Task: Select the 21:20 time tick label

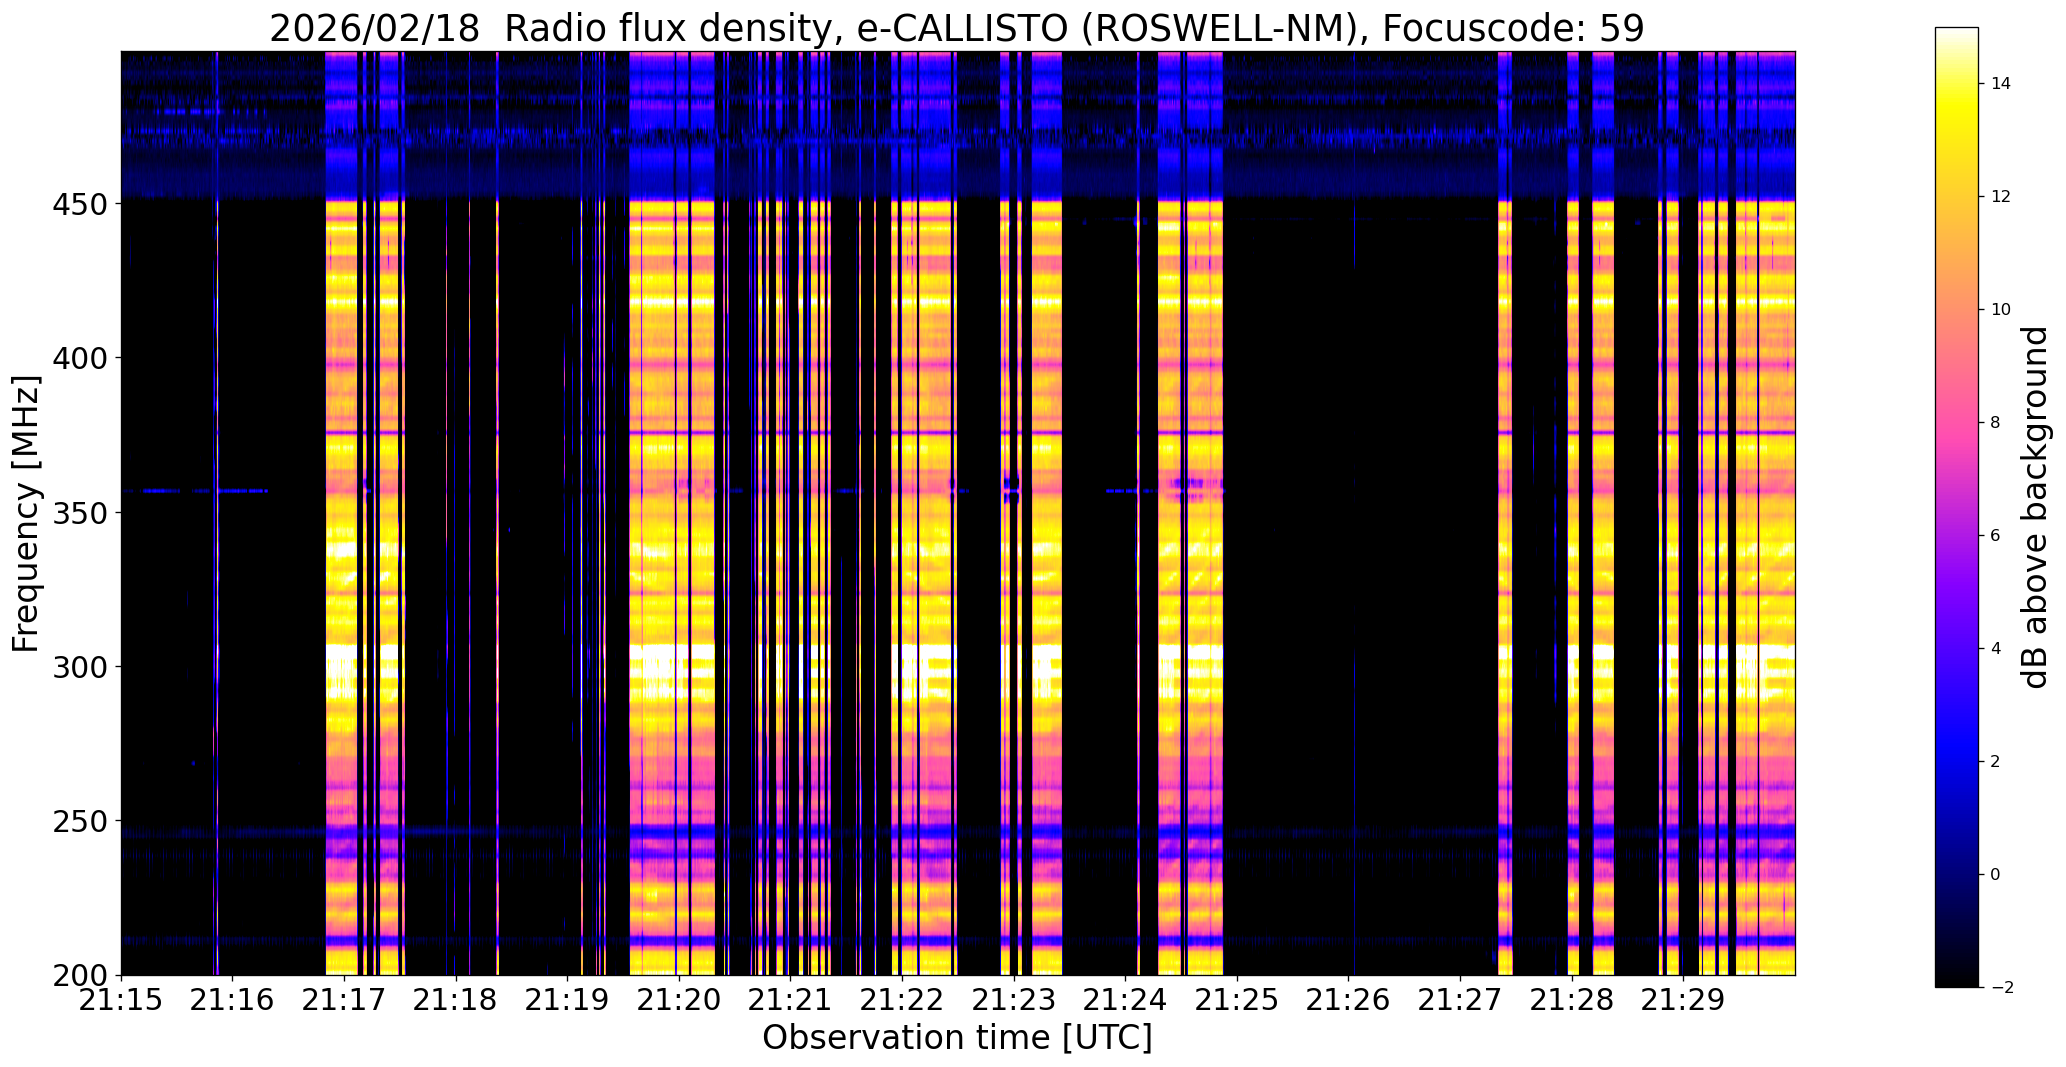Action: coord(679,1000)
